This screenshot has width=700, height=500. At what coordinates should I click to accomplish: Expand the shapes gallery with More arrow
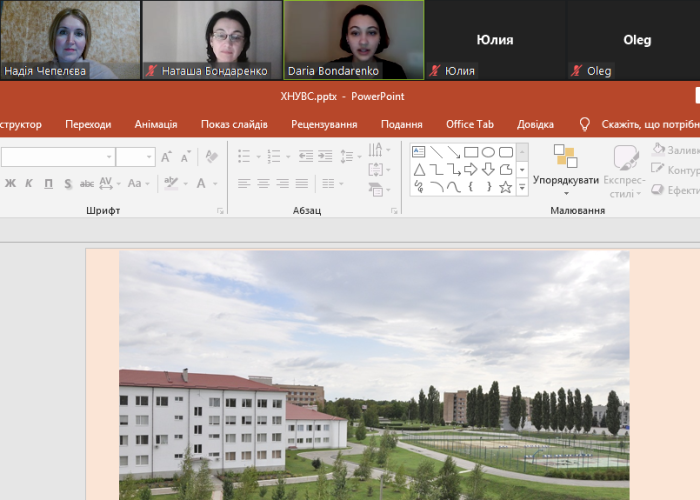522,187
